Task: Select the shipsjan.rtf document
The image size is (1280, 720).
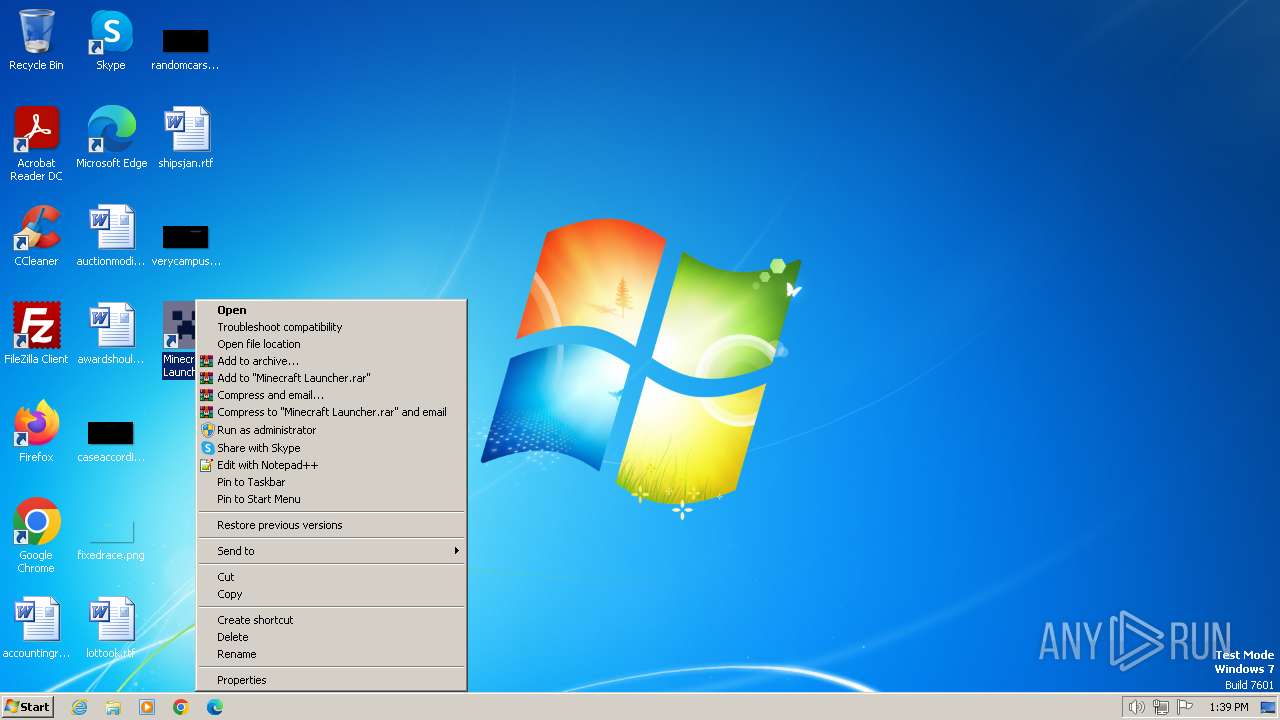Action: pos(185,138)
